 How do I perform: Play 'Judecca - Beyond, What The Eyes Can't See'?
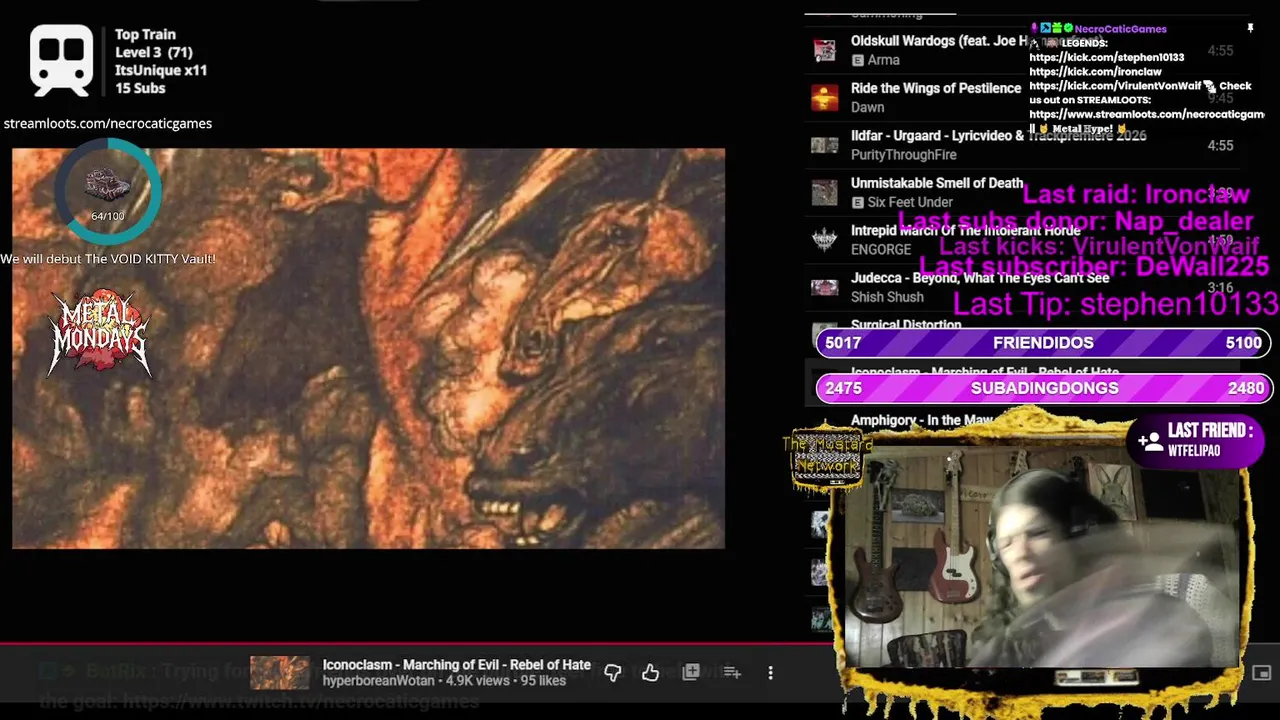[x=1020, y=287]
